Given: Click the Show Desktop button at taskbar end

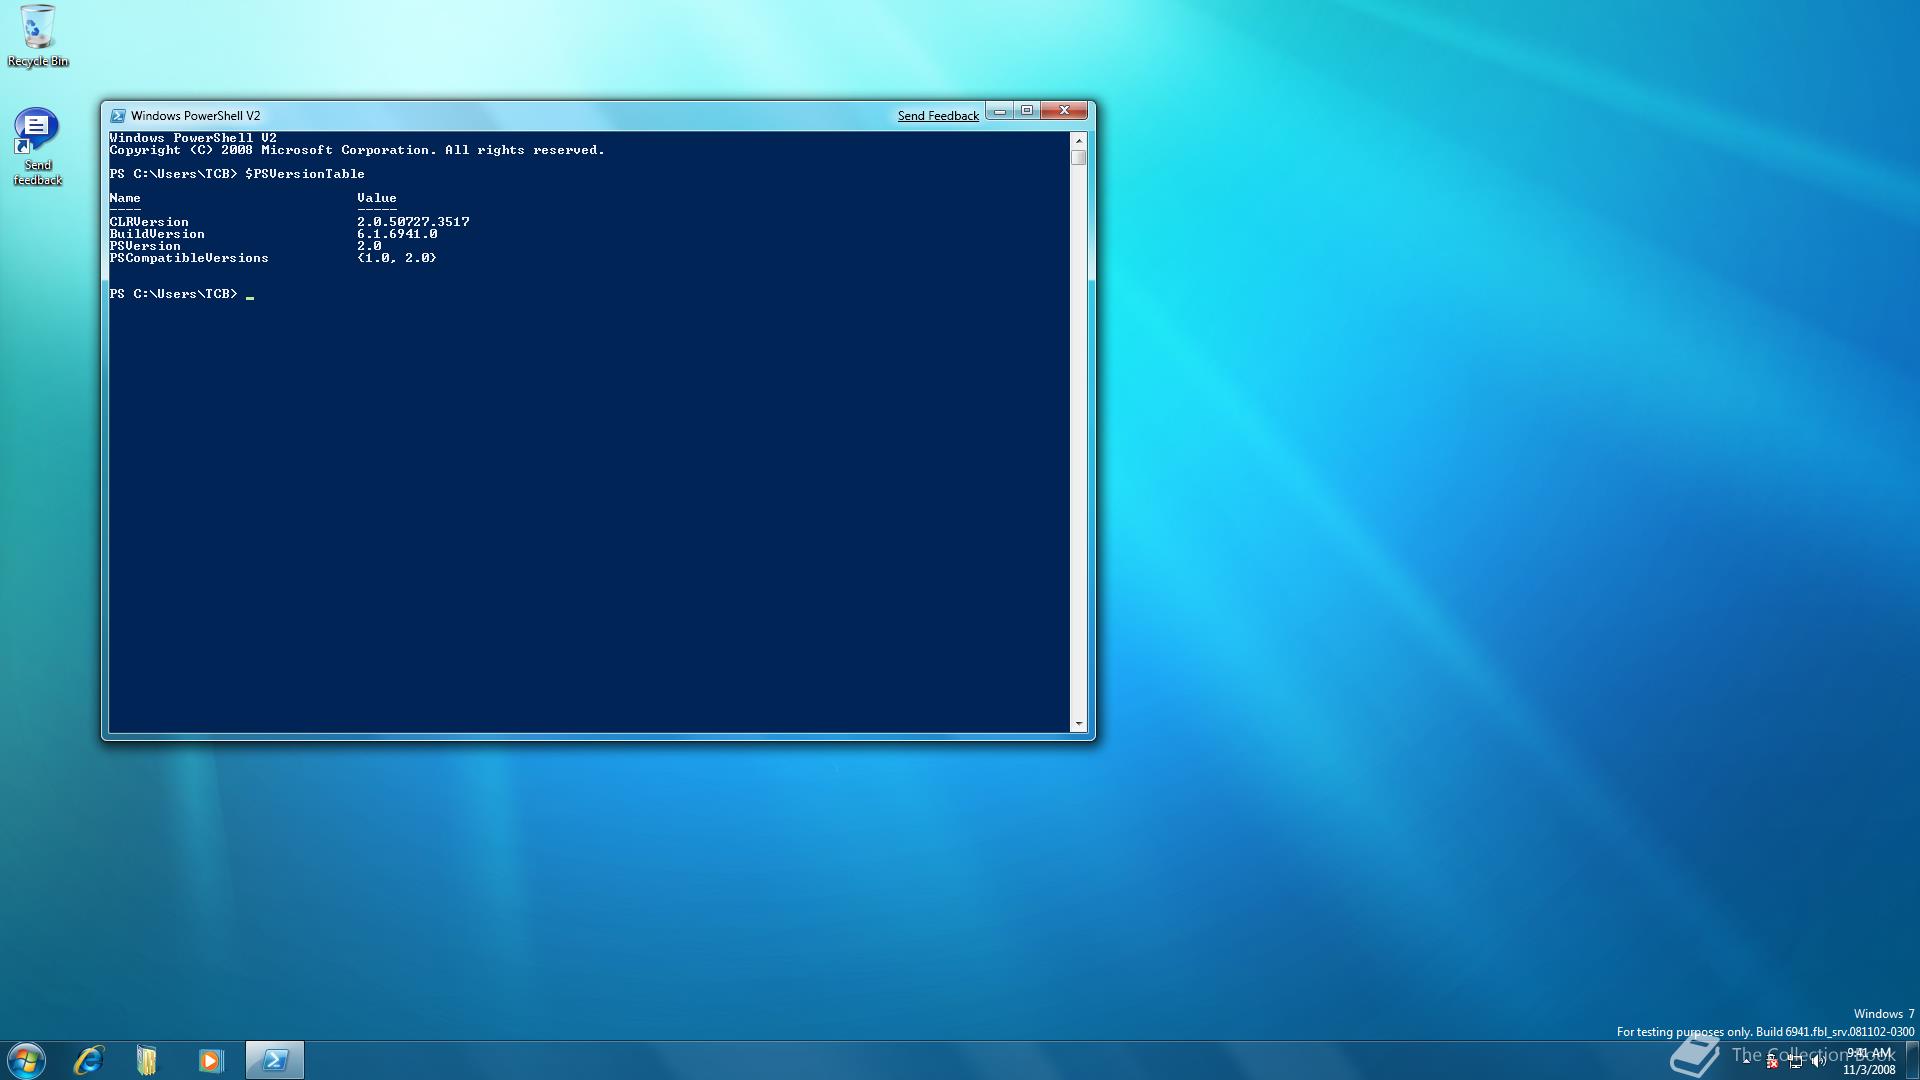Looking at the screenshot, I should [x=1912, y=1060].
